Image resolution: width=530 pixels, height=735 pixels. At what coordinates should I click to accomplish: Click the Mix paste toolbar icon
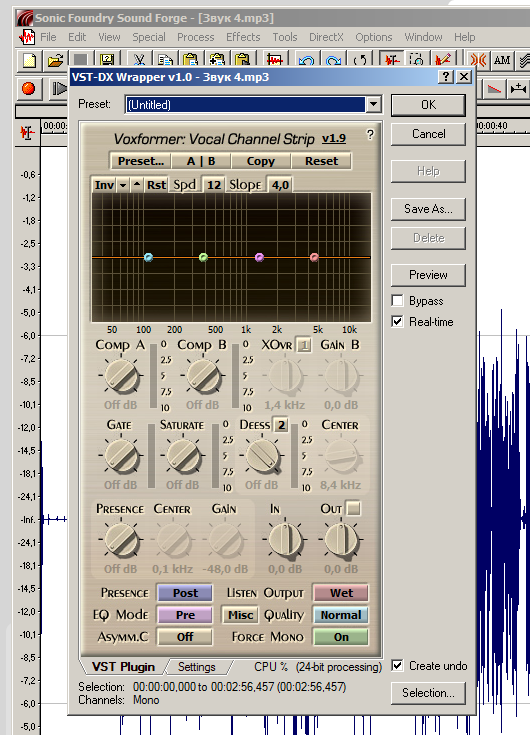pos(216,60)
